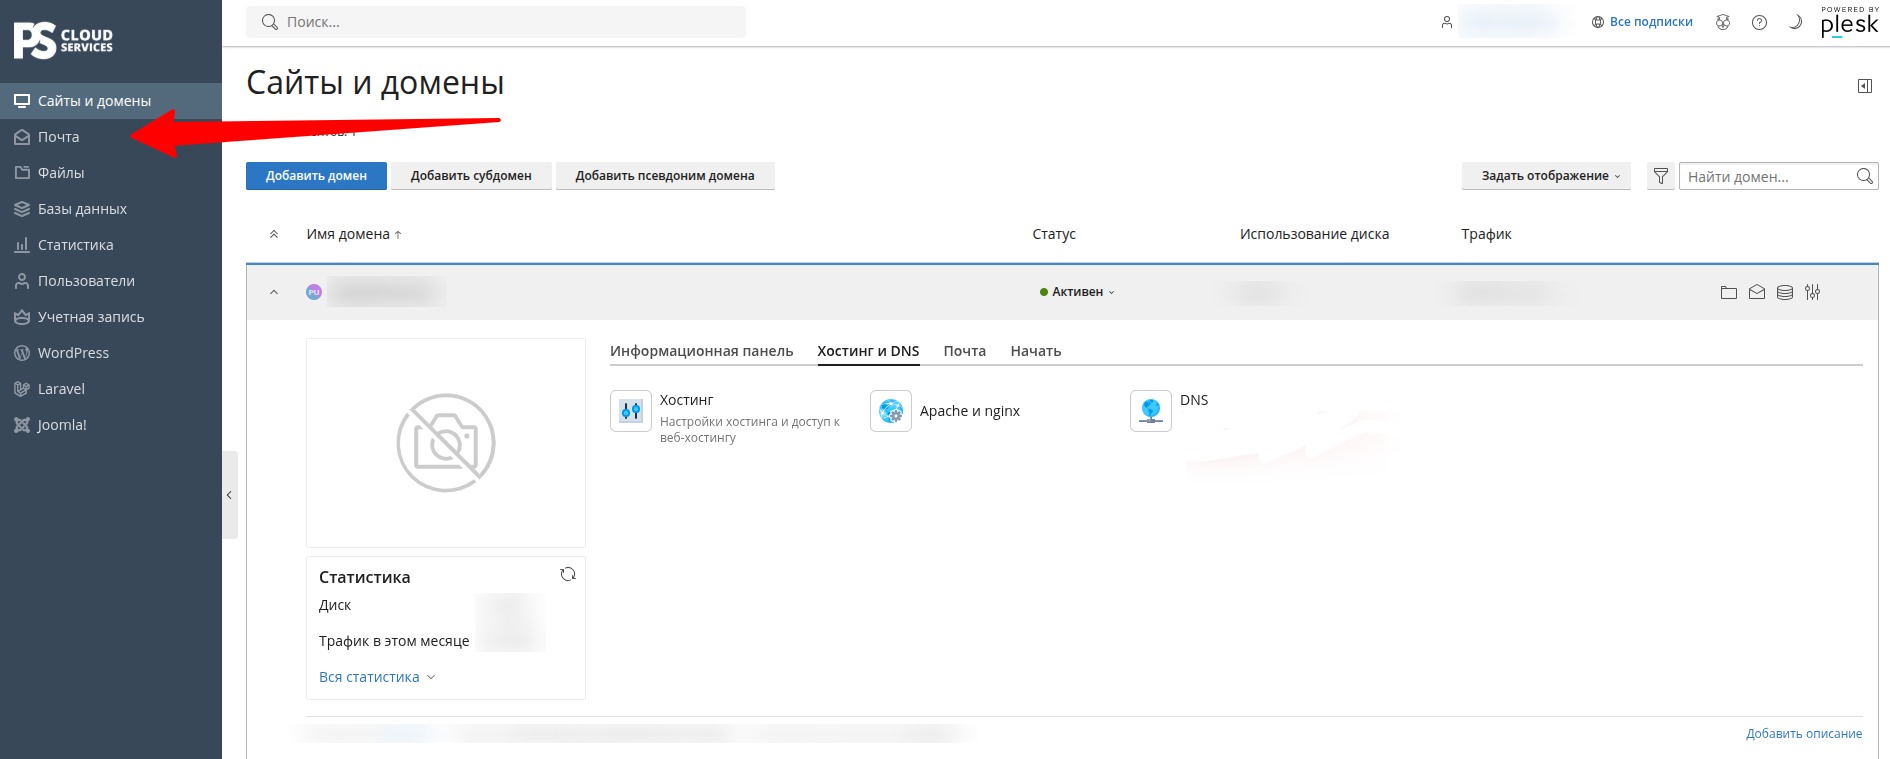Click the domain files folder icon

(1728, 292)
